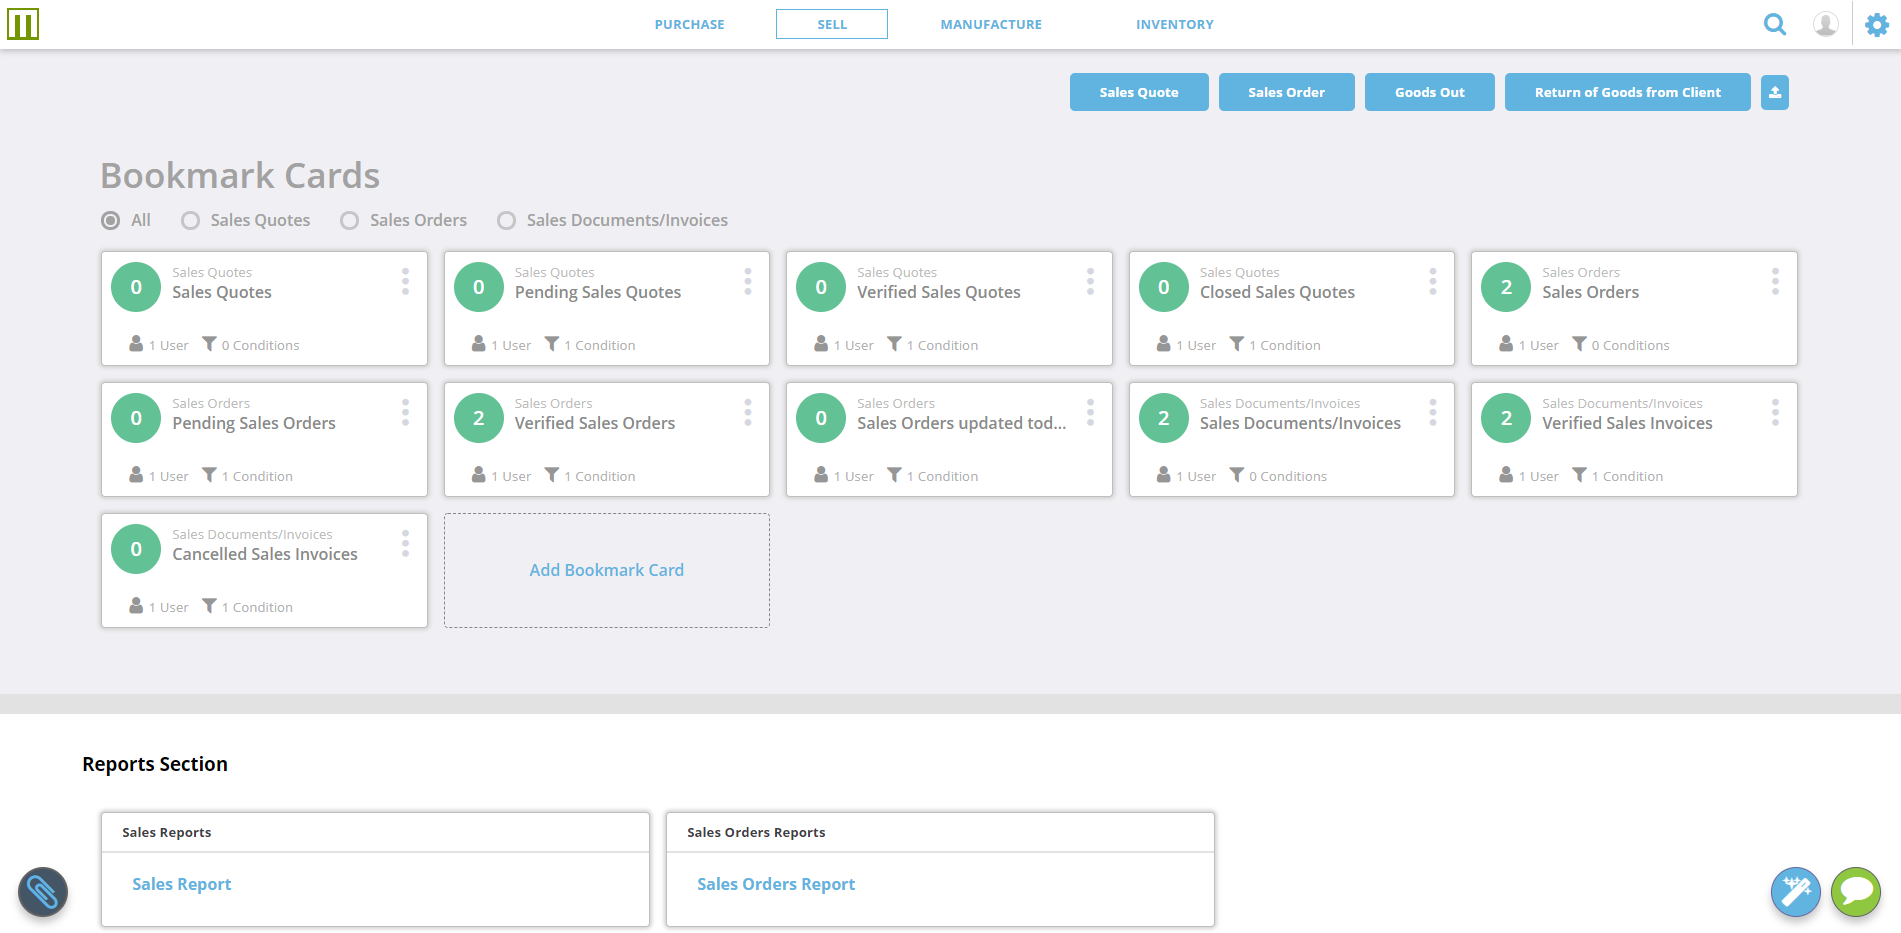The height and width of the screenshot is (933, 1901).
Task: Click the upload icon button beside Return of Goods
Action: [x=1774, y=92]
